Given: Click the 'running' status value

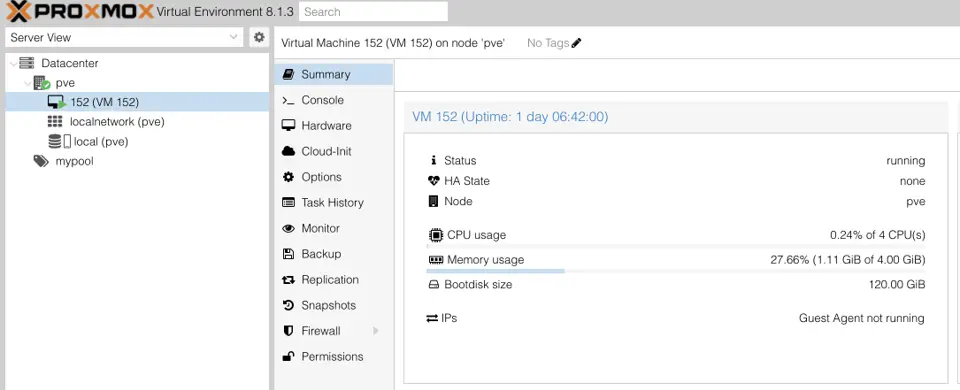Looking at the screenshot, I should (x=906, y=161).
